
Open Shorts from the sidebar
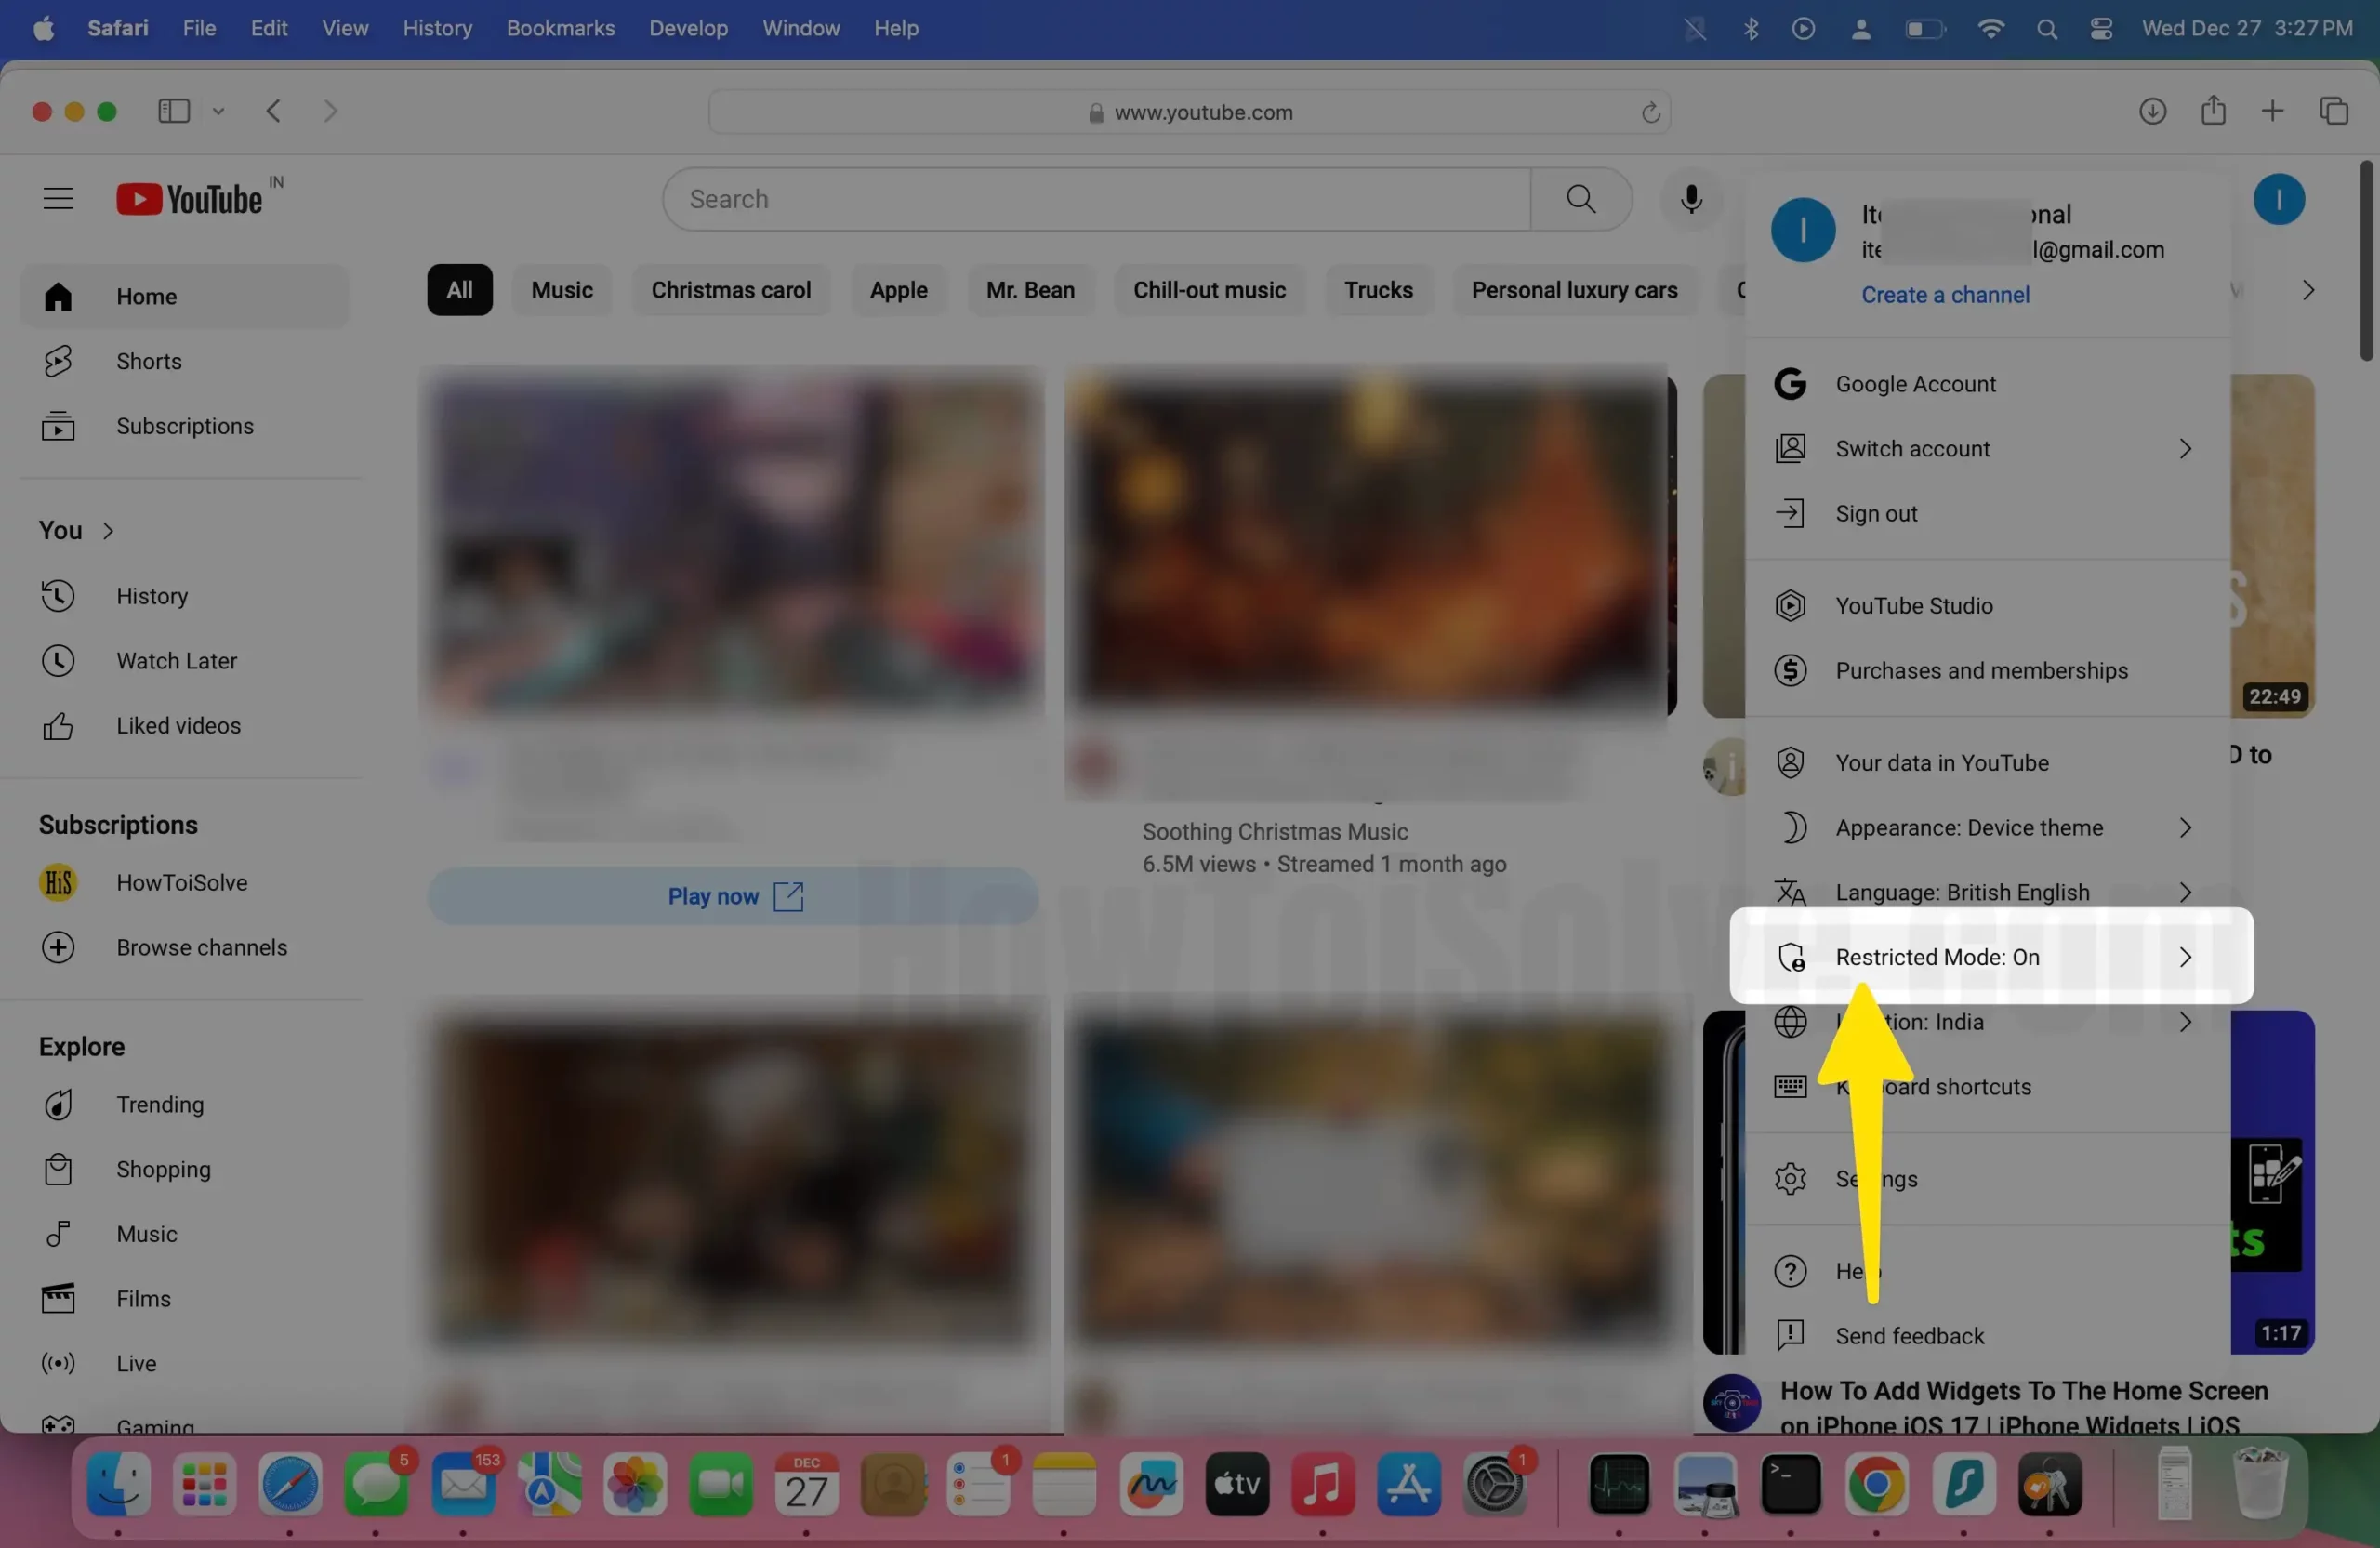148,361
